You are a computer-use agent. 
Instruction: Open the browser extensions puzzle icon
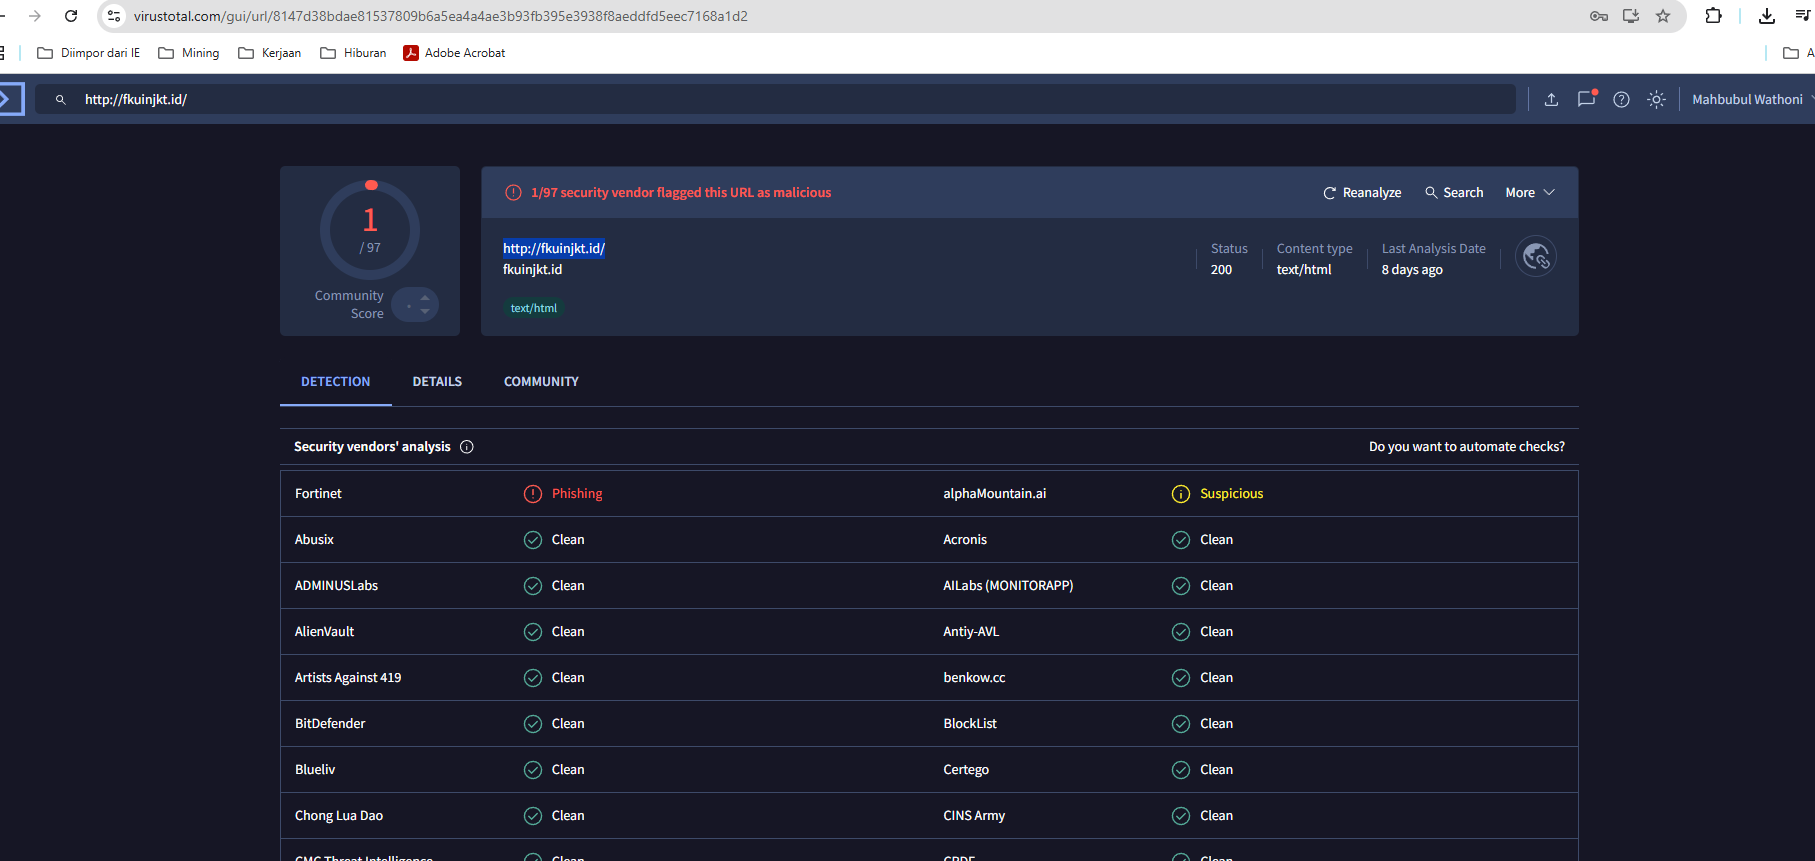(x=1713, y=16)
